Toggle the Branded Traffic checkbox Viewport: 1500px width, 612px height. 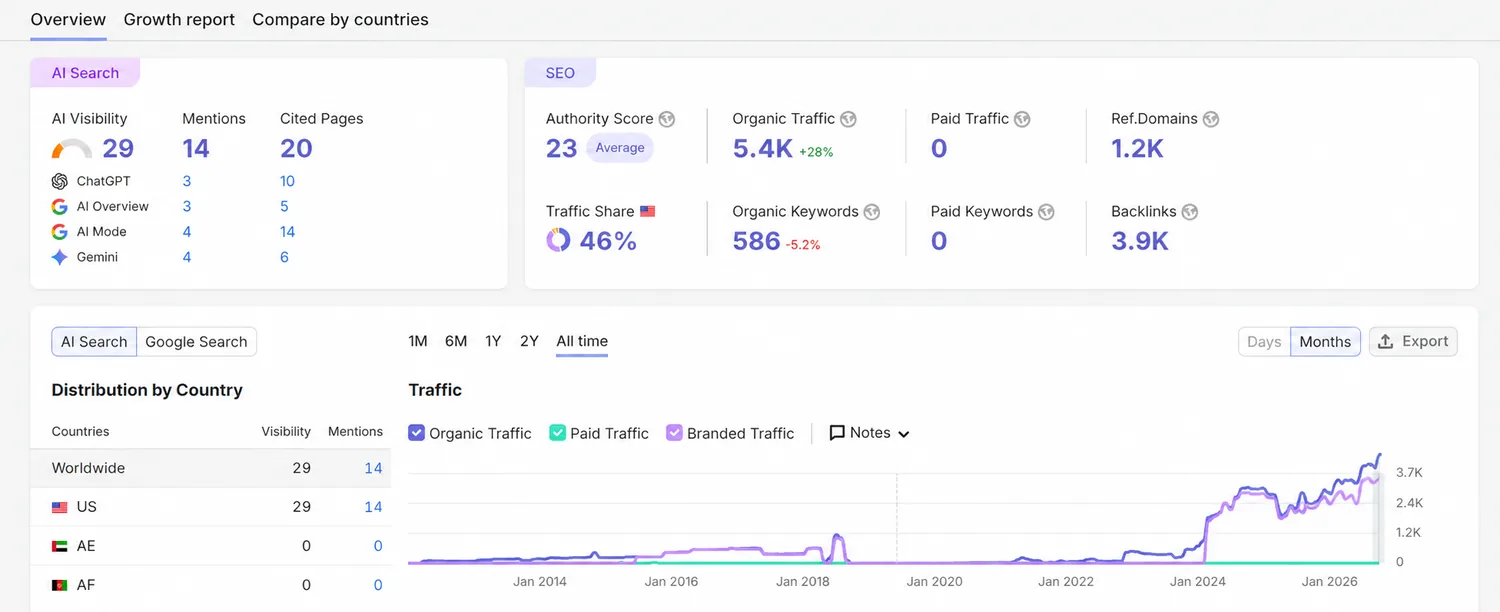point(675,433)
